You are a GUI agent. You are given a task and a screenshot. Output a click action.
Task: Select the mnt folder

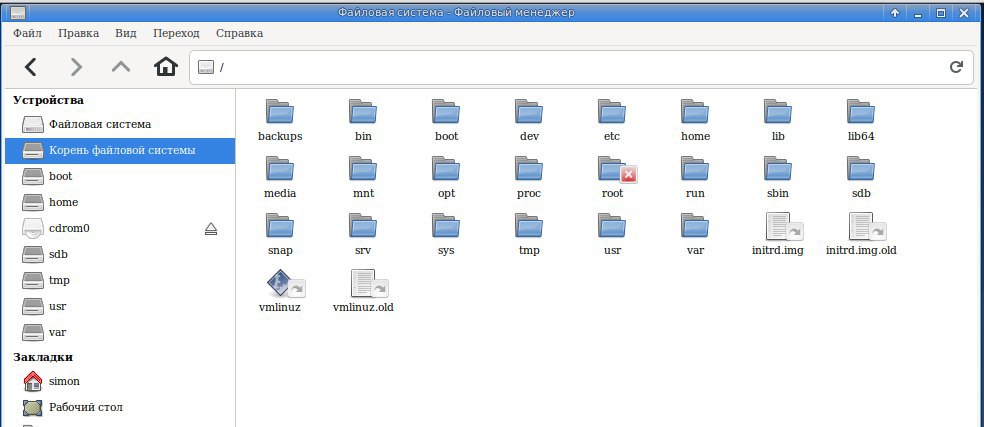pyautogui.click(x=363, y=177)
